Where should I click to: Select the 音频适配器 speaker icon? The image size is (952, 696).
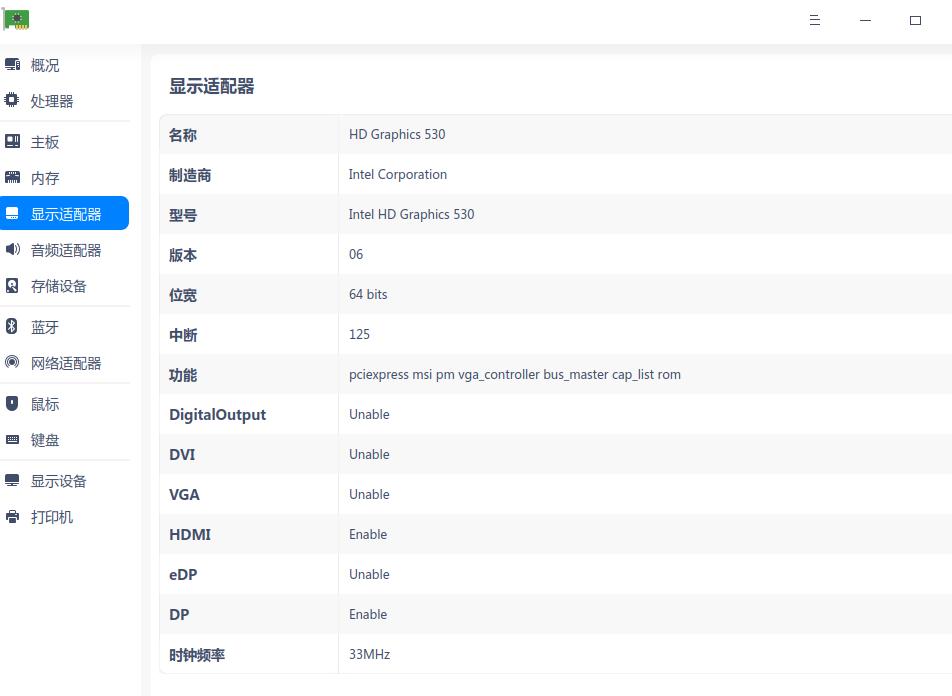(x=13, y=249)
